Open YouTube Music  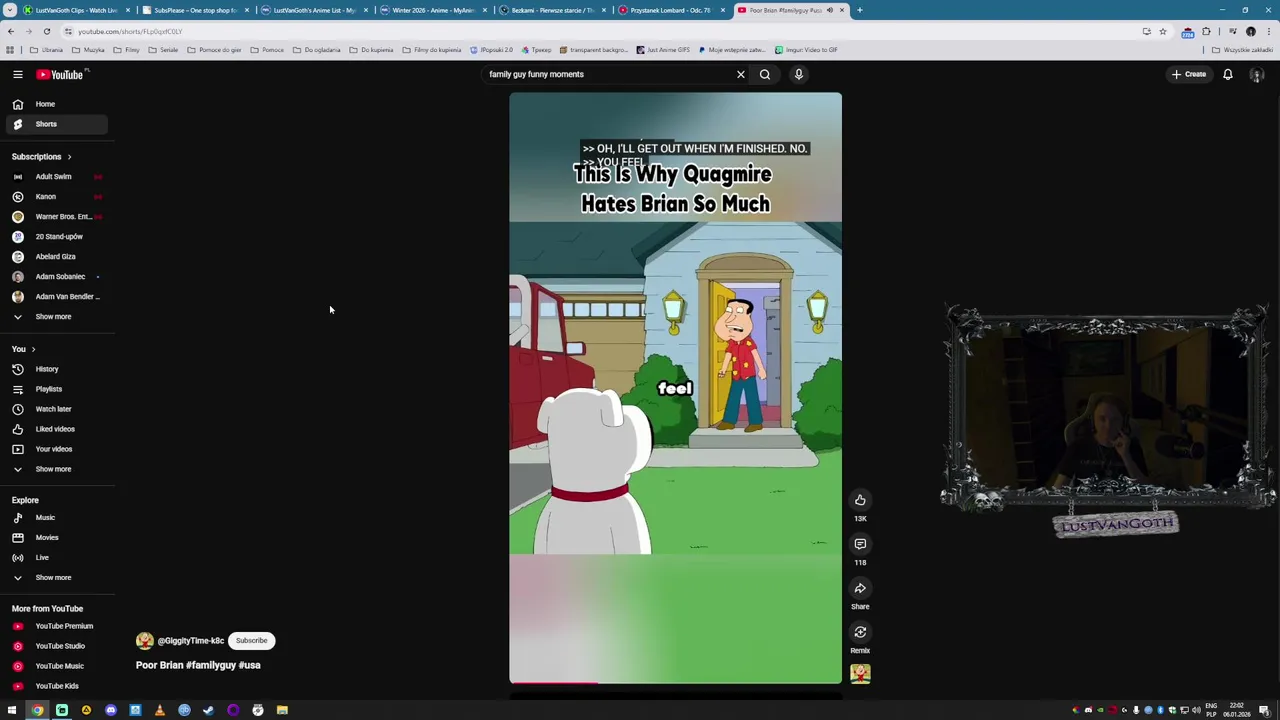(55, 666)
